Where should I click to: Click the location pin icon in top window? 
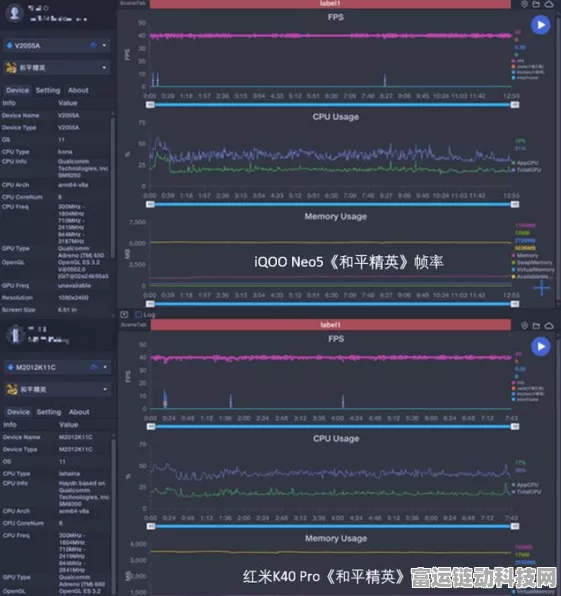tap(525, 4)
